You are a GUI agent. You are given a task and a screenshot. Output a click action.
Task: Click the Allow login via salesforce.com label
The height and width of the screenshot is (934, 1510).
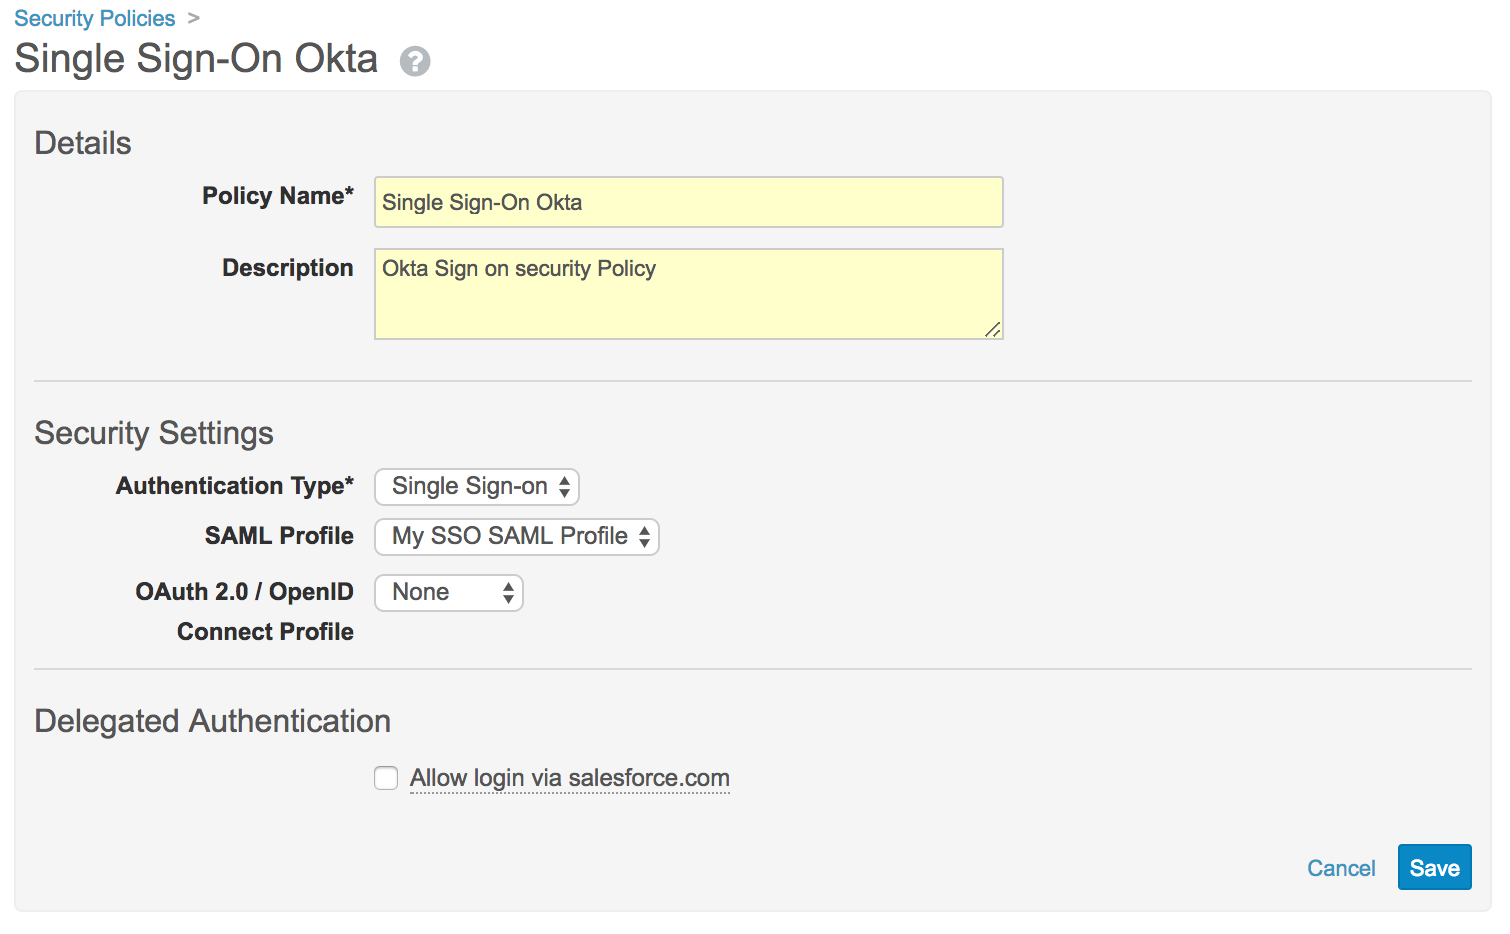pyautogui.click(x=570, y=778)
